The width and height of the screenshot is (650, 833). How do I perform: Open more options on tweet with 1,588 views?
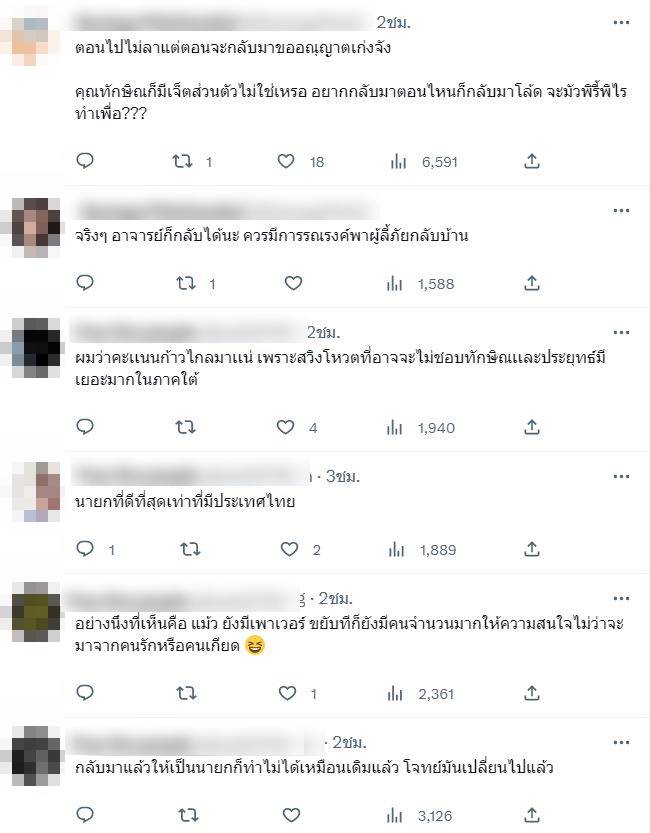621,210
